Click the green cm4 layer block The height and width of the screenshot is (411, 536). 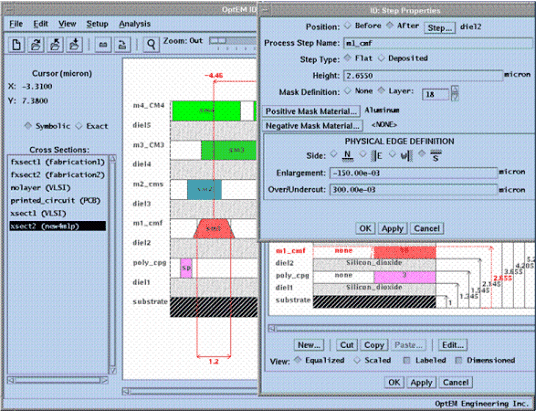[206, 111]
